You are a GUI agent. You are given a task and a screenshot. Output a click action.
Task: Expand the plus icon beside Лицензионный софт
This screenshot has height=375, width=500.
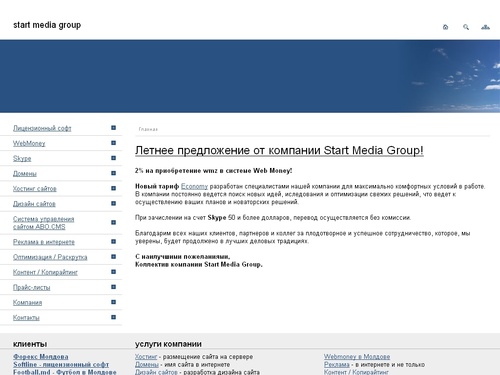point(113,128)
